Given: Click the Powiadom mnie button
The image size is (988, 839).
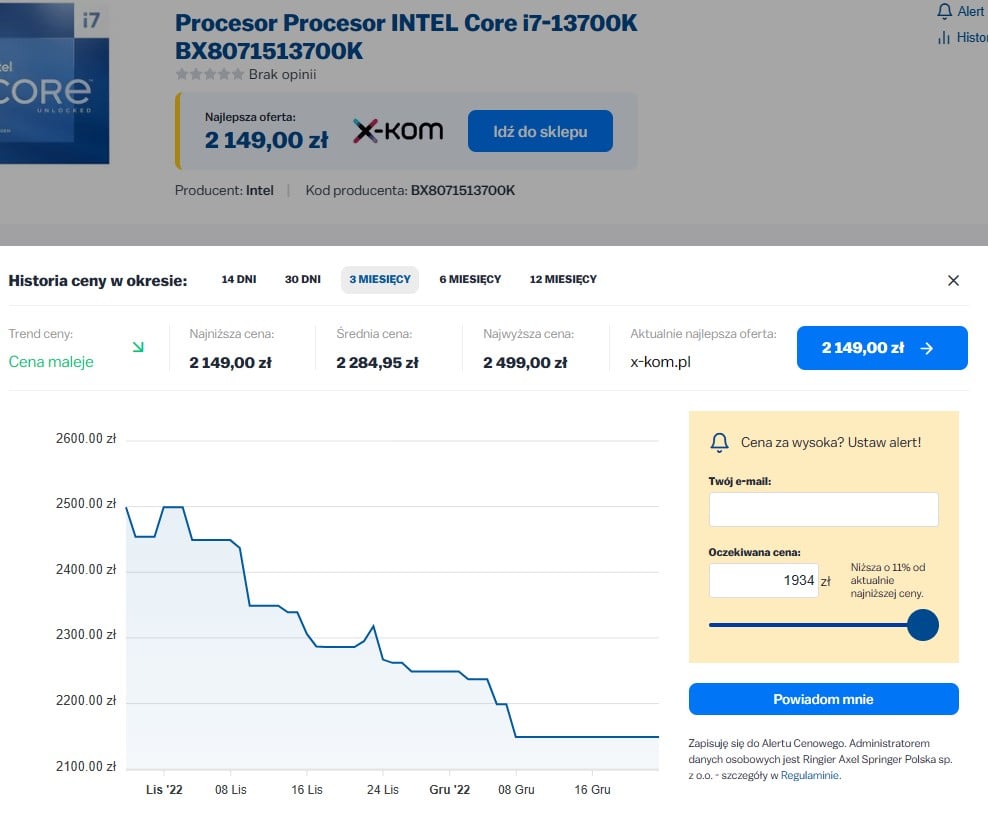Looking at the screenshot, I should coord(824,699).
